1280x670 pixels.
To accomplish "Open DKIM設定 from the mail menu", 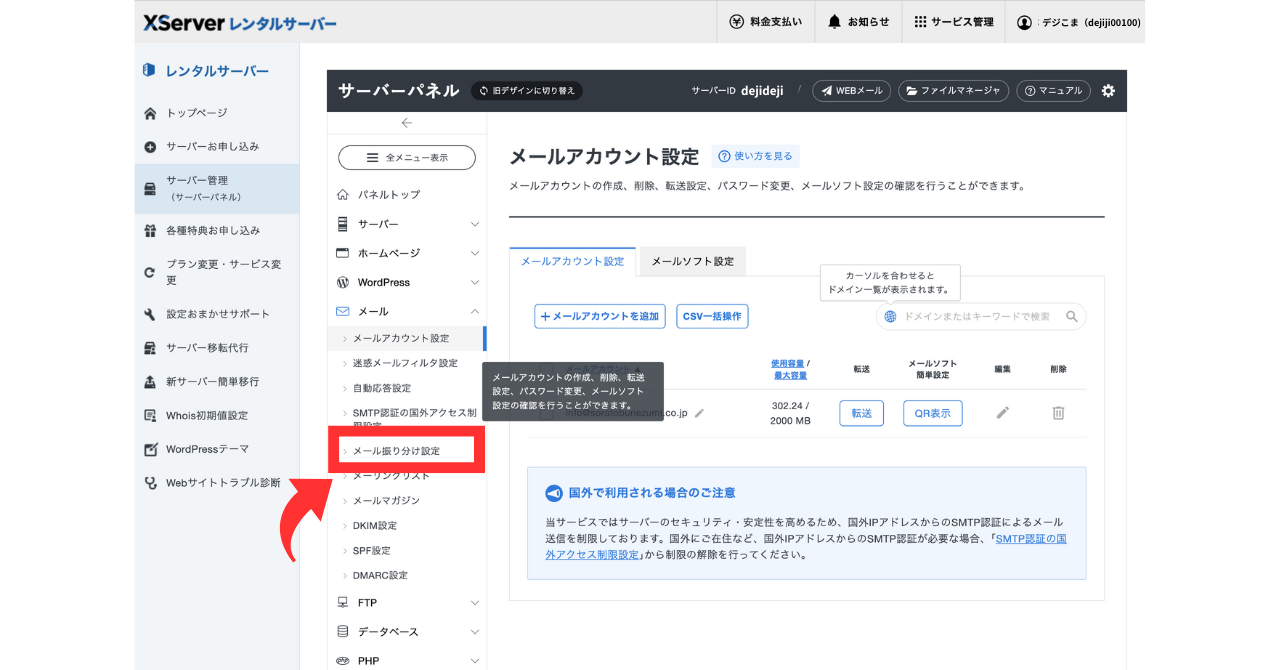I will [x=375, y=526].
